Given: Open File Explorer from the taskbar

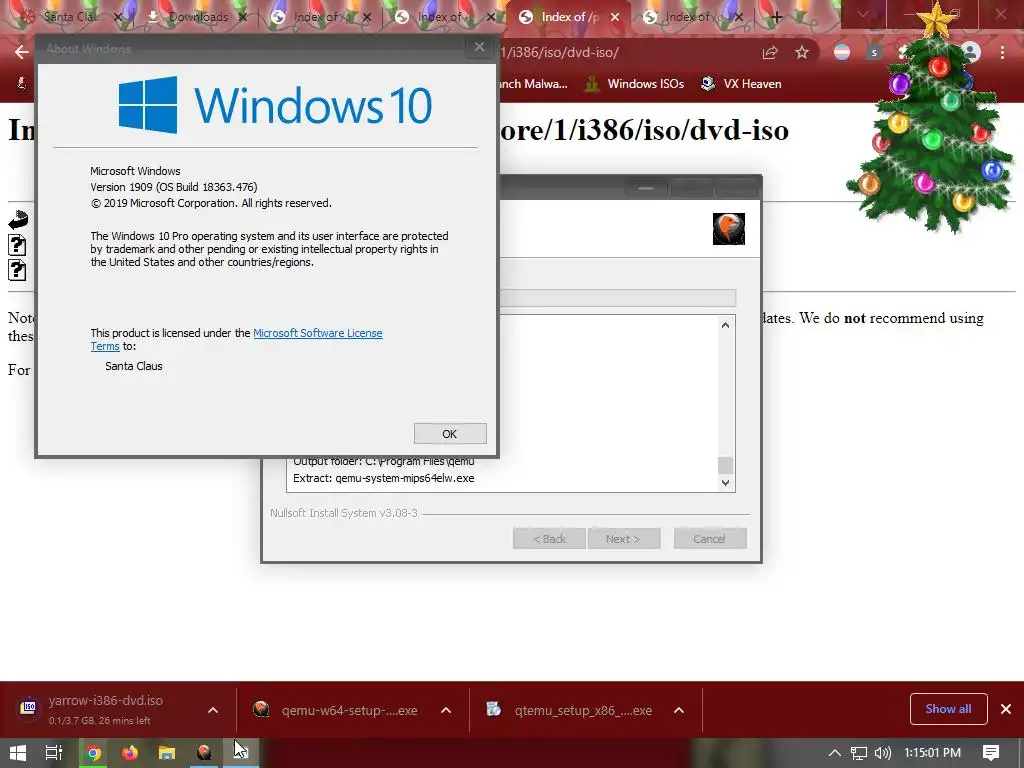Looking at the screenshot, I should click(167, 753).
